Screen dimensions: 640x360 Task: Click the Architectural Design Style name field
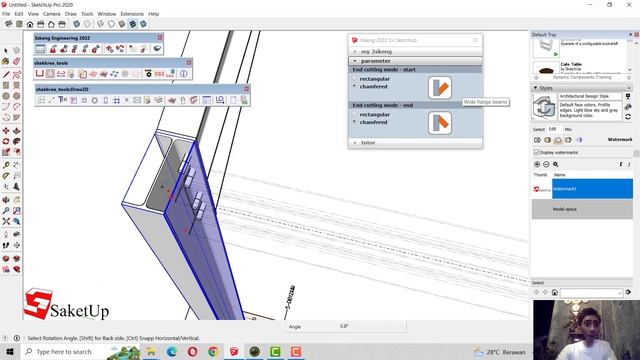pos(589,96)
